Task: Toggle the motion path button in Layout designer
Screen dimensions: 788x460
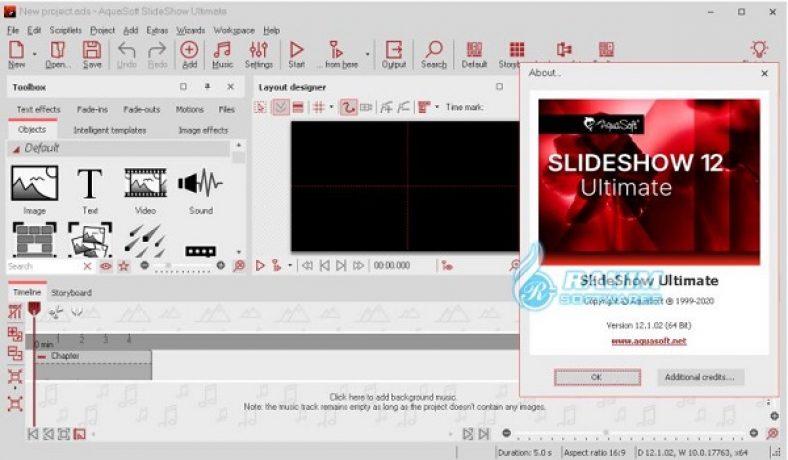Action: click(348, 107)
